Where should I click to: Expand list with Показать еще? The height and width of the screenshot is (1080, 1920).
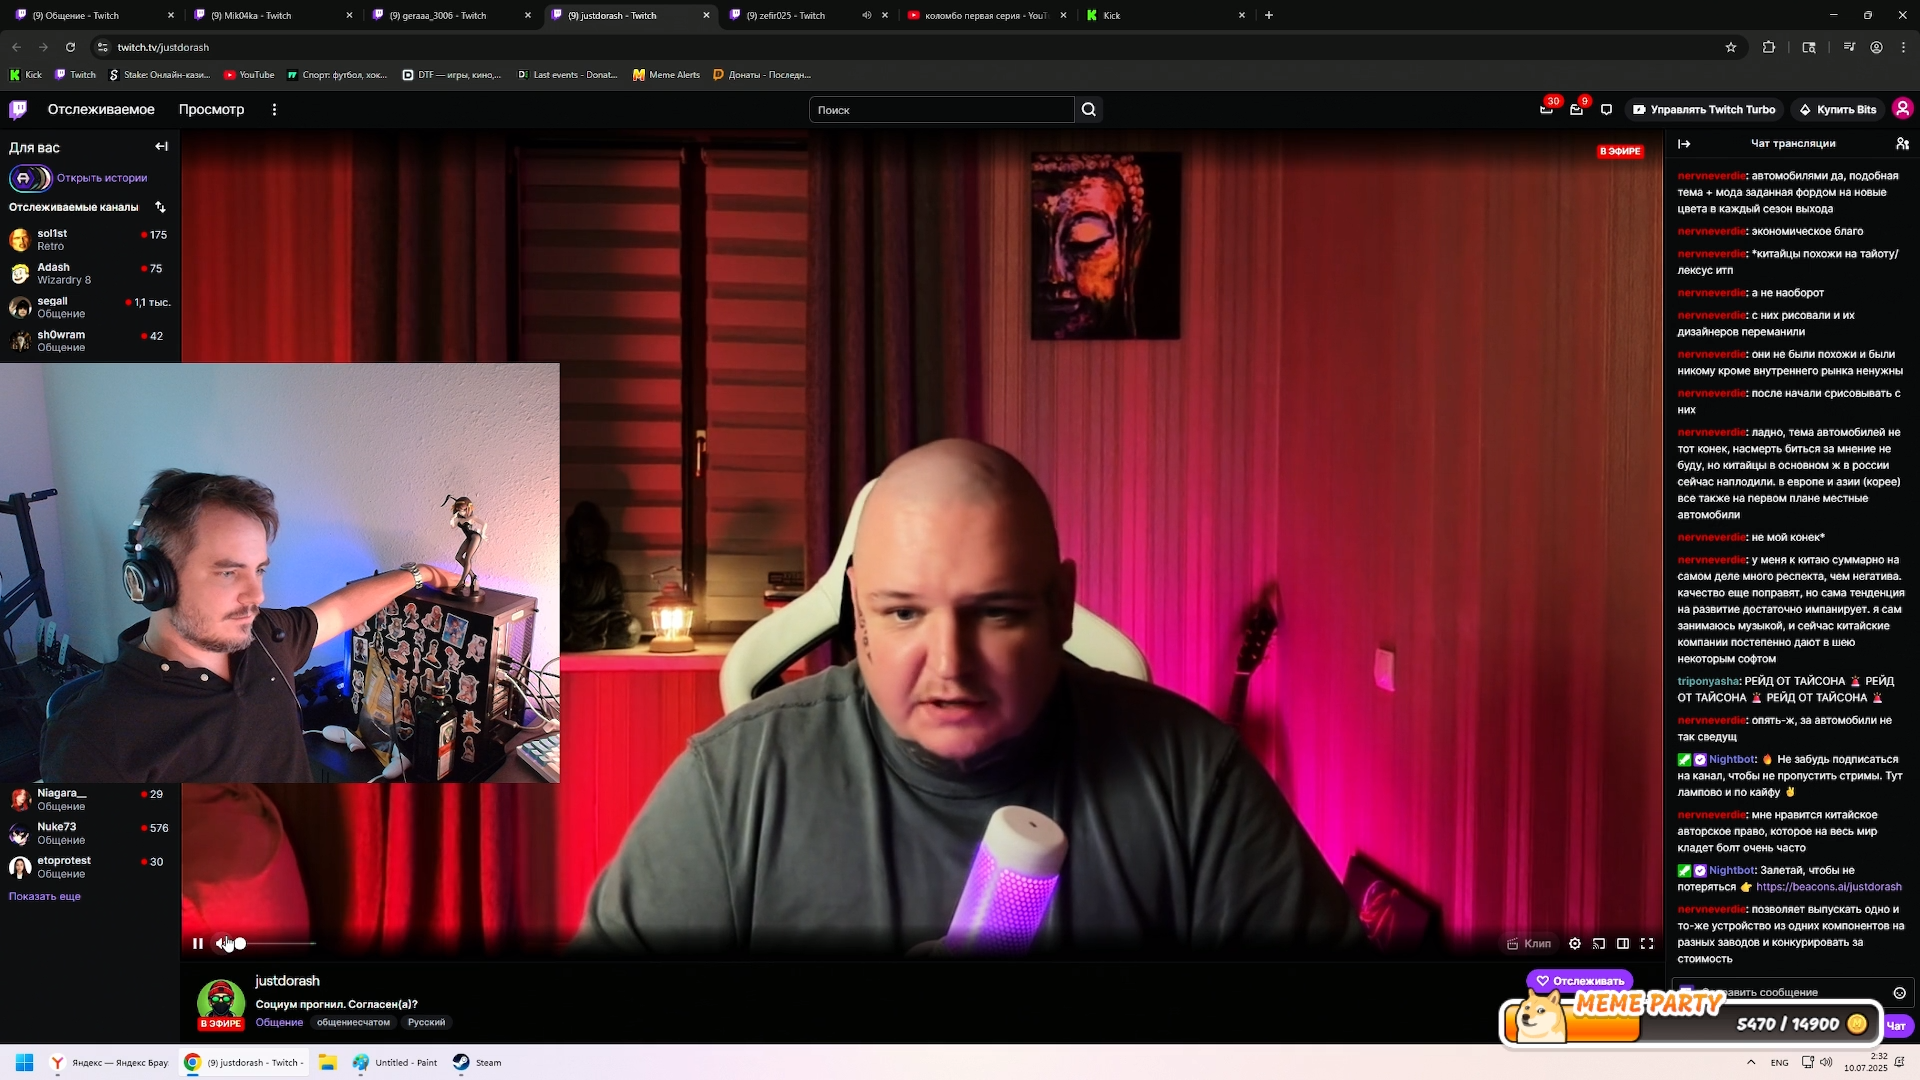[45, 897]
